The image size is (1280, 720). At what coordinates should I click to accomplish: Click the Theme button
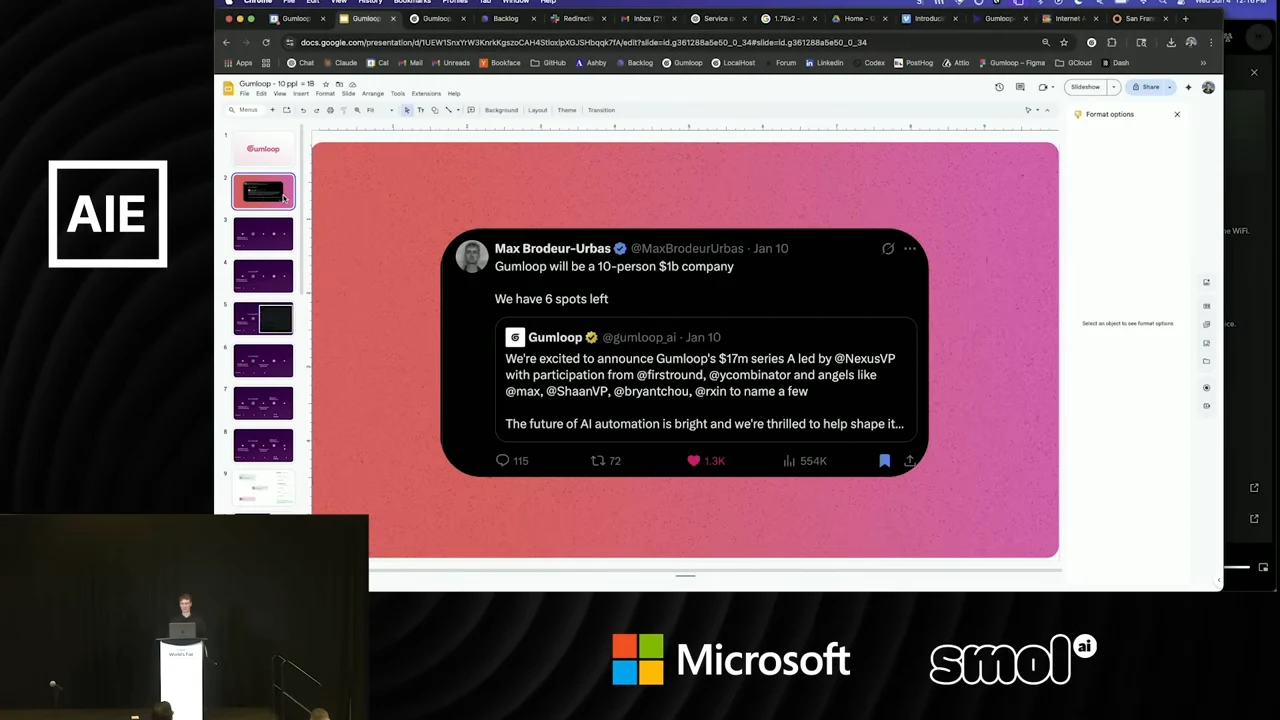click(x=567, y=110)
